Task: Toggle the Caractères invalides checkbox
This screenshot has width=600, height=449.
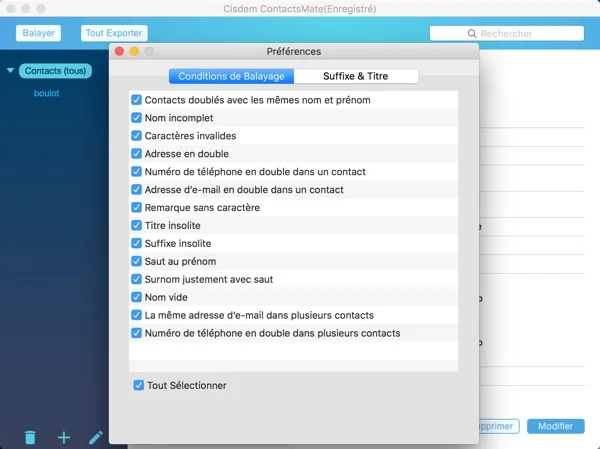Action: (x=136, y=136)
